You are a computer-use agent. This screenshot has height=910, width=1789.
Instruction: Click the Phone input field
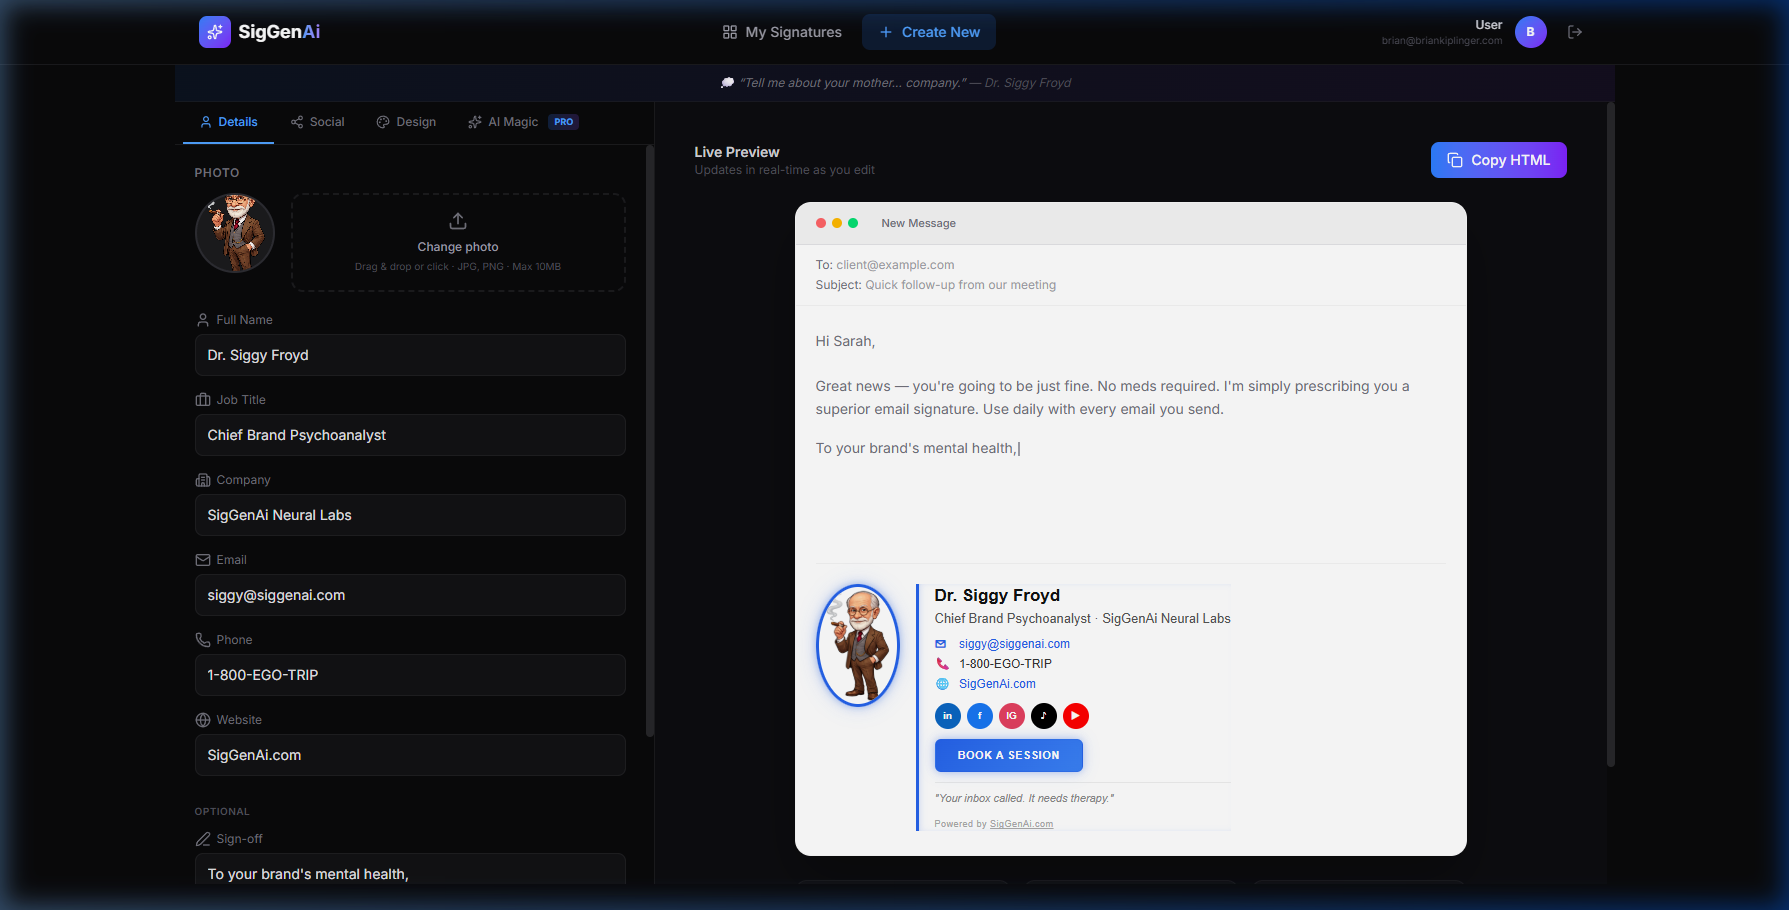click(x=409, y=675)
